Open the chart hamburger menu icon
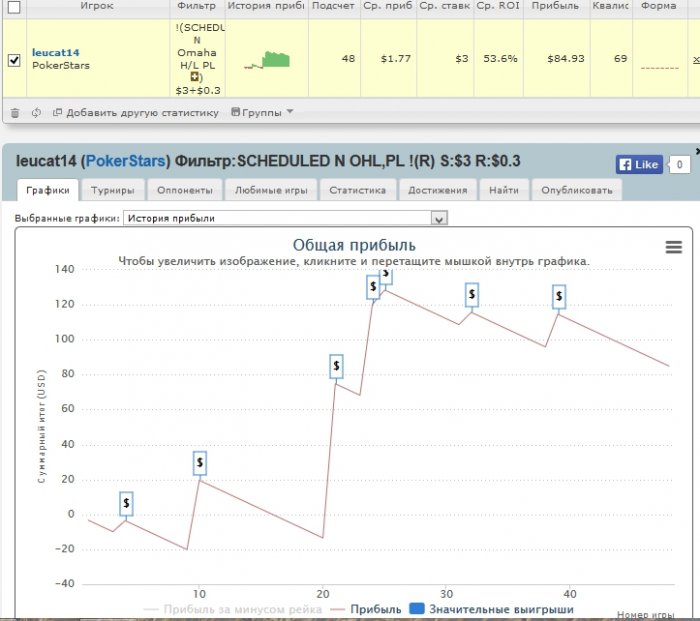This screenshot has height=621, width=700. [673, 247]
